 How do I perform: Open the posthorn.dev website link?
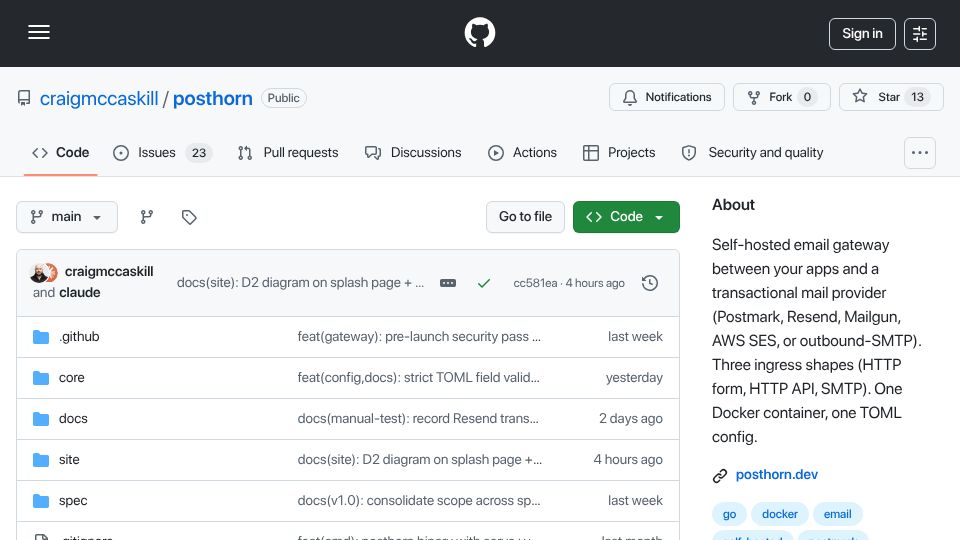pyautogui.click(x=776, y=474)
